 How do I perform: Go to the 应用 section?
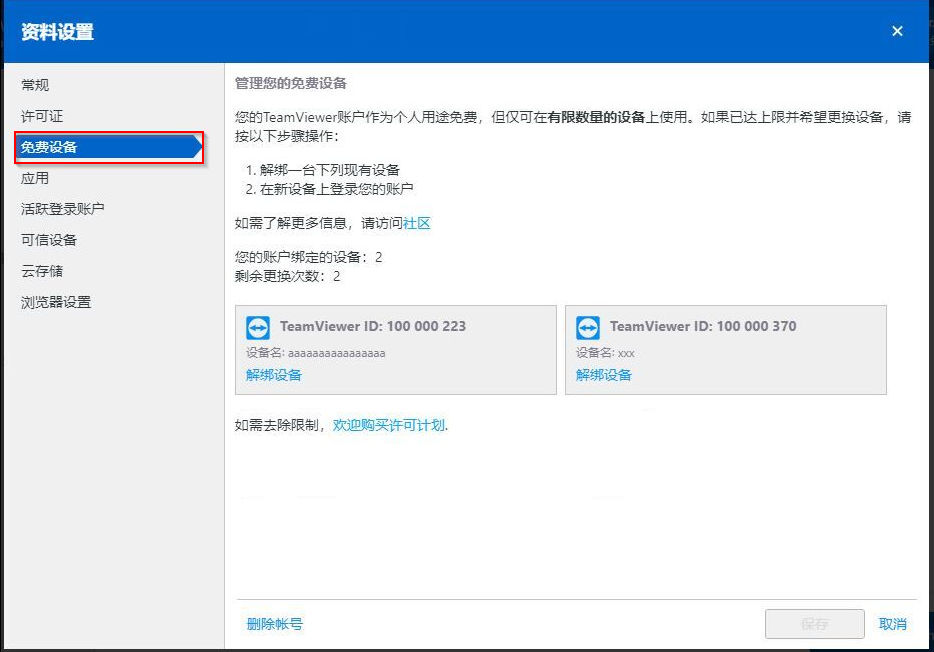click(35, 178)
